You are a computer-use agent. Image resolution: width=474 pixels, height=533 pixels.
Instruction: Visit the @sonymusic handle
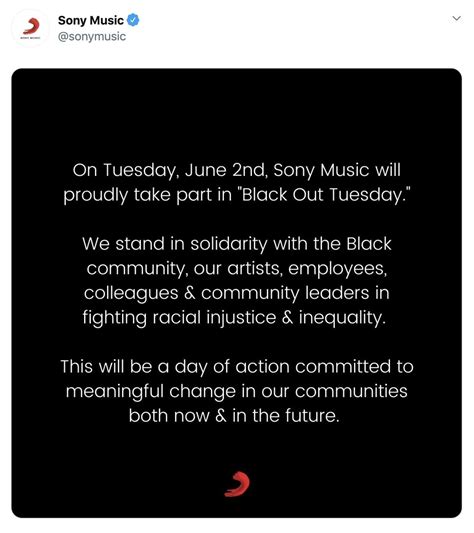click(92, 36)
